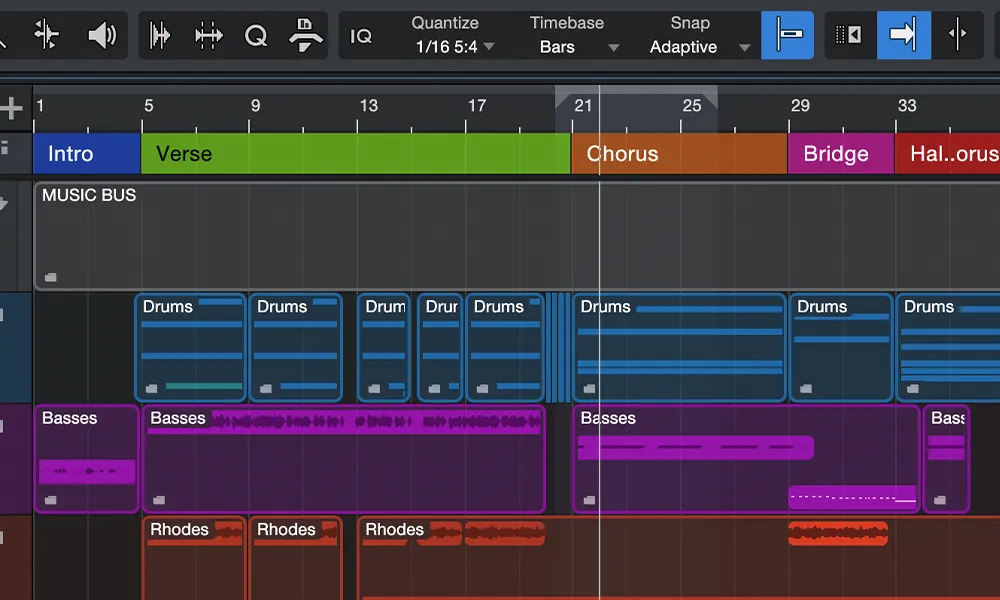Disable the blue Autoscroll arrow button
This screenshot has height=600, width=1000.
point(903,35)
